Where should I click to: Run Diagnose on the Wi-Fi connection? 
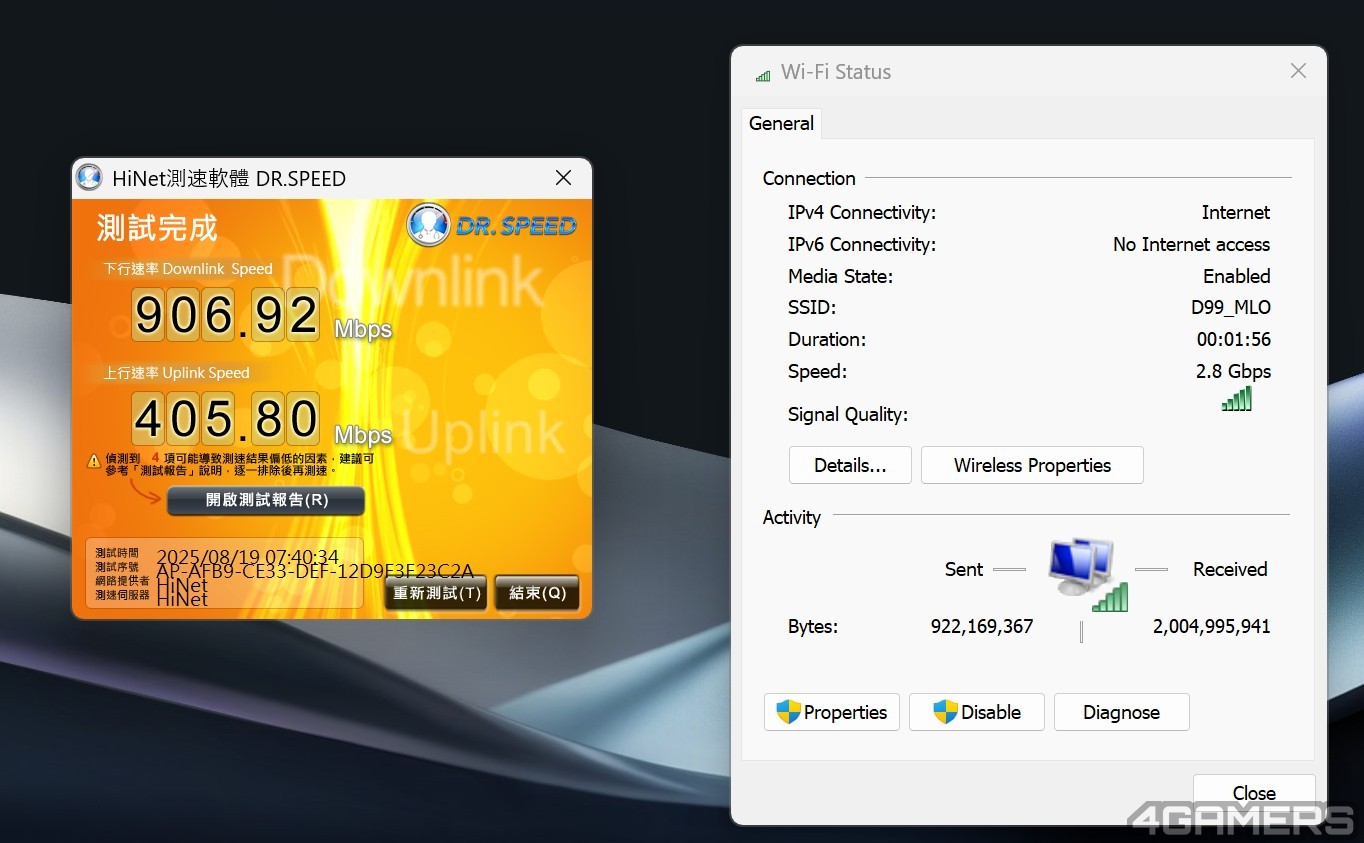(x=1122, y=712)
